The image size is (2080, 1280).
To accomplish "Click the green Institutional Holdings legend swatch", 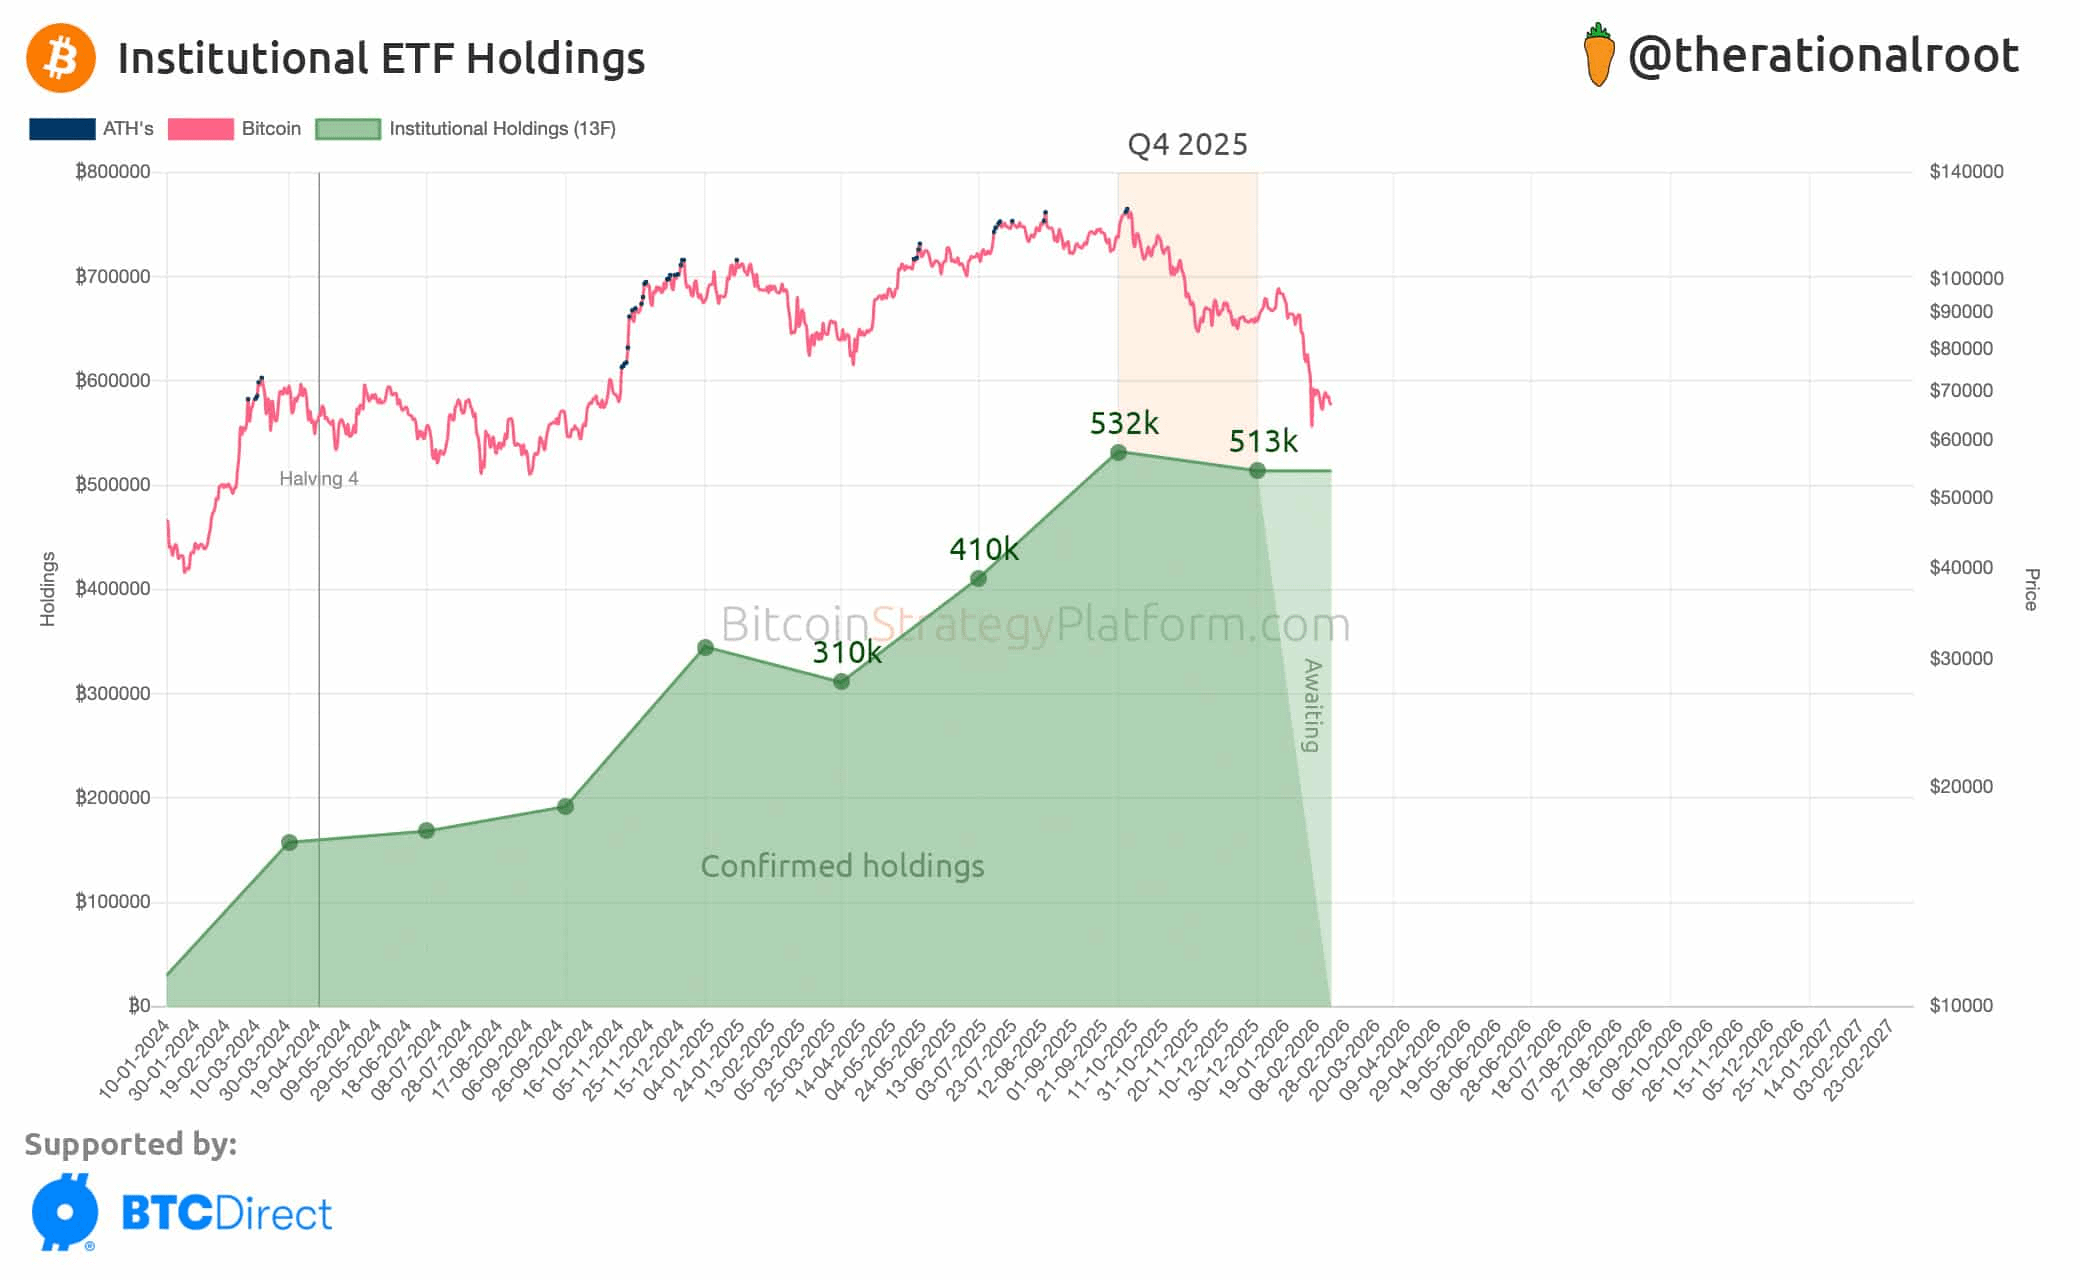I will tap(348, 129).
